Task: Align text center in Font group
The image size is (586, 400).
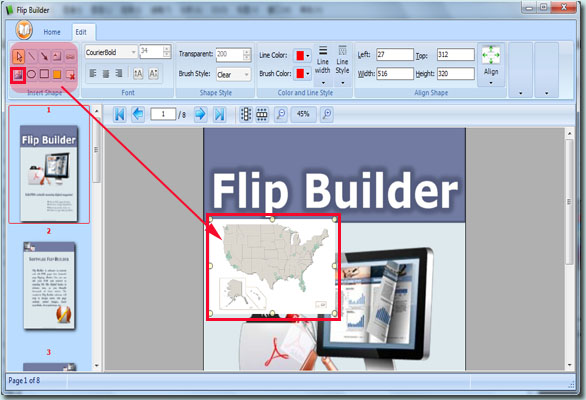Action: tap(106, 73)
